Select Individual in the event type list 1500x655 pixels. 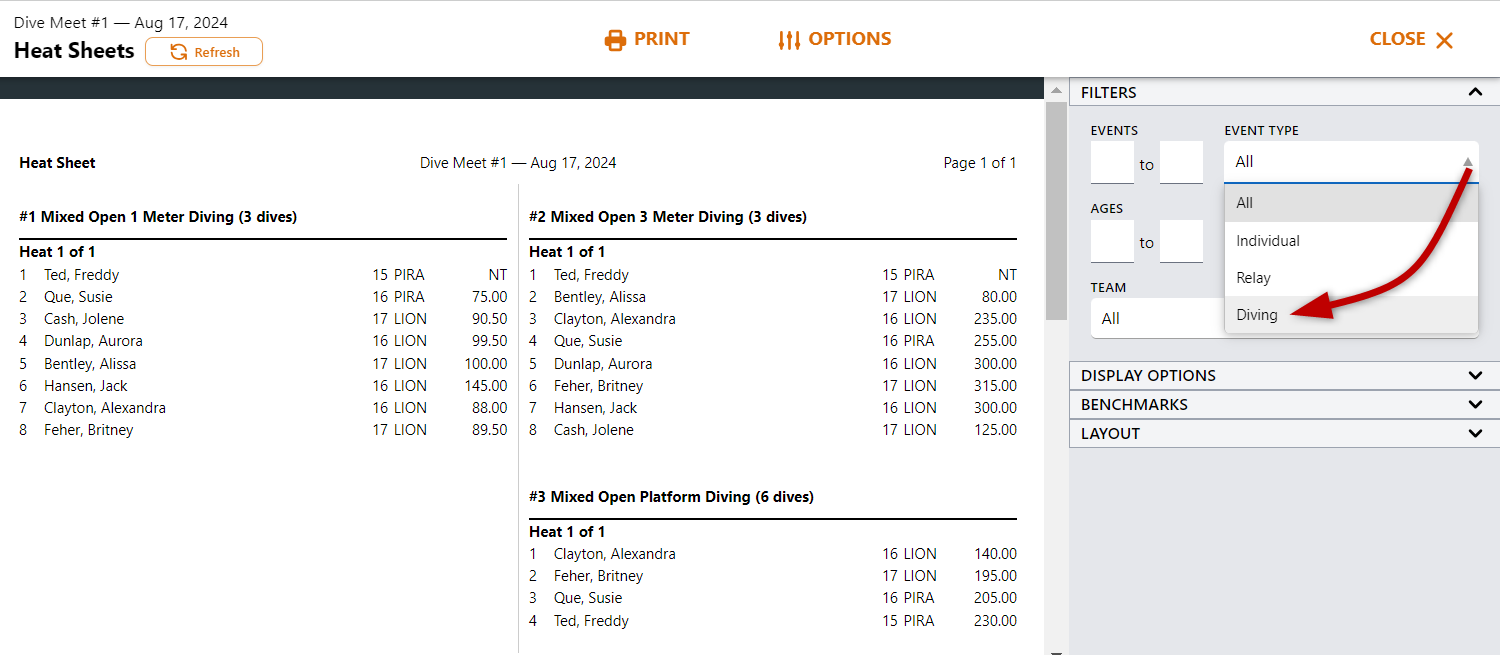click(1268, 241)
